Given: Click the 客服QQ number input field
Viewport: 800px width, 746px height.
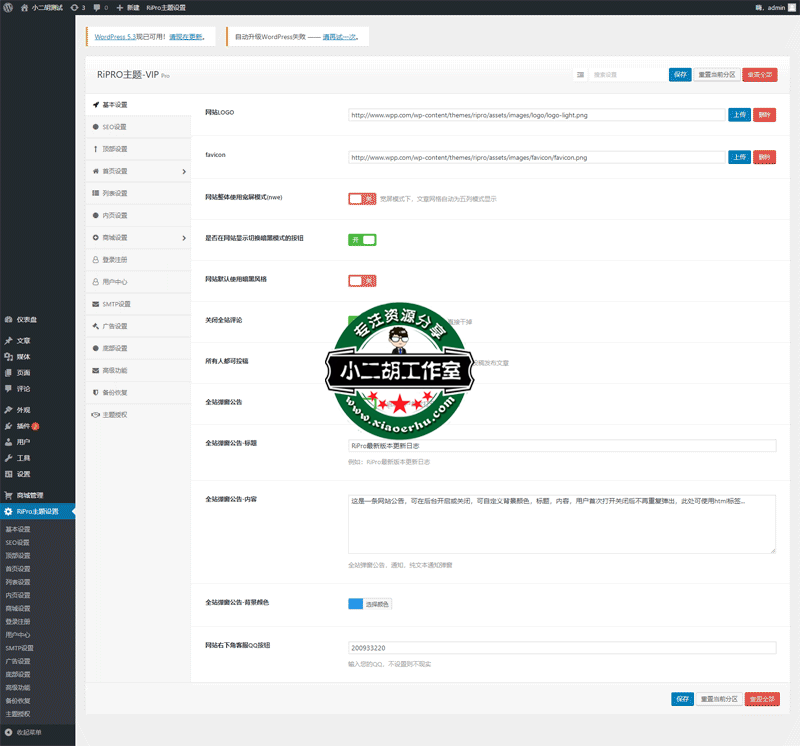Looking at the screenshot, I should pyautogui.click(x=562, y=647).
